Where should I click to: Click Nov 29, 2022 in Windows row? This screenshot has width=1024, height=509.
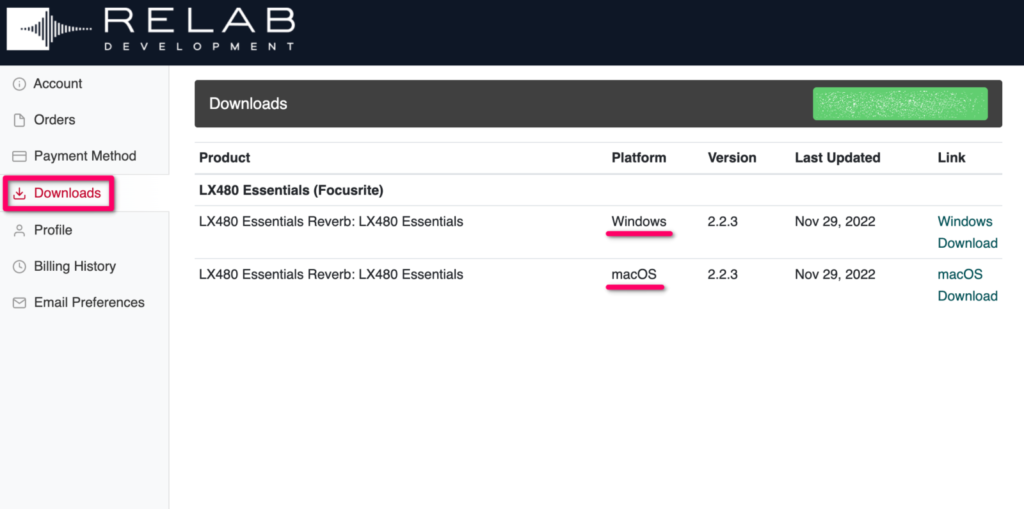[835, 222]
